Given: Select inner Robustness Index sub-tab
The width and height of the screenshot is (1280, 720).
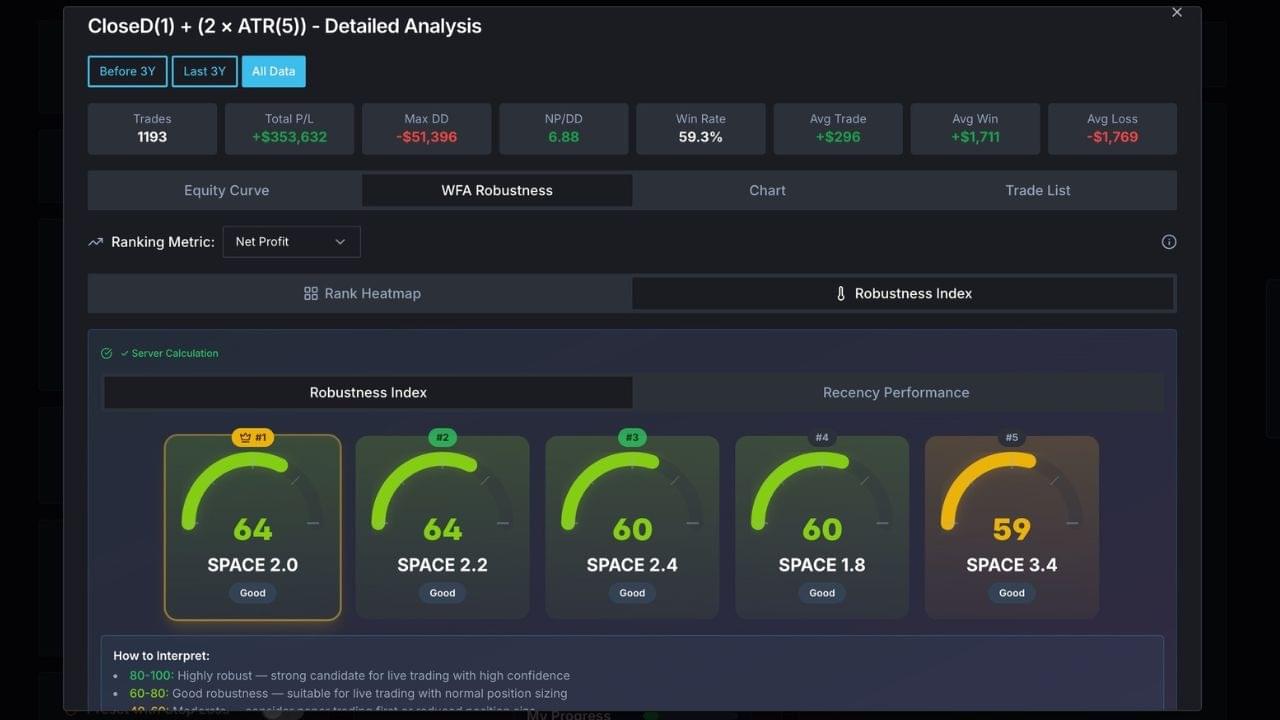Looking at the screenshot, I should tap(368, 392).
